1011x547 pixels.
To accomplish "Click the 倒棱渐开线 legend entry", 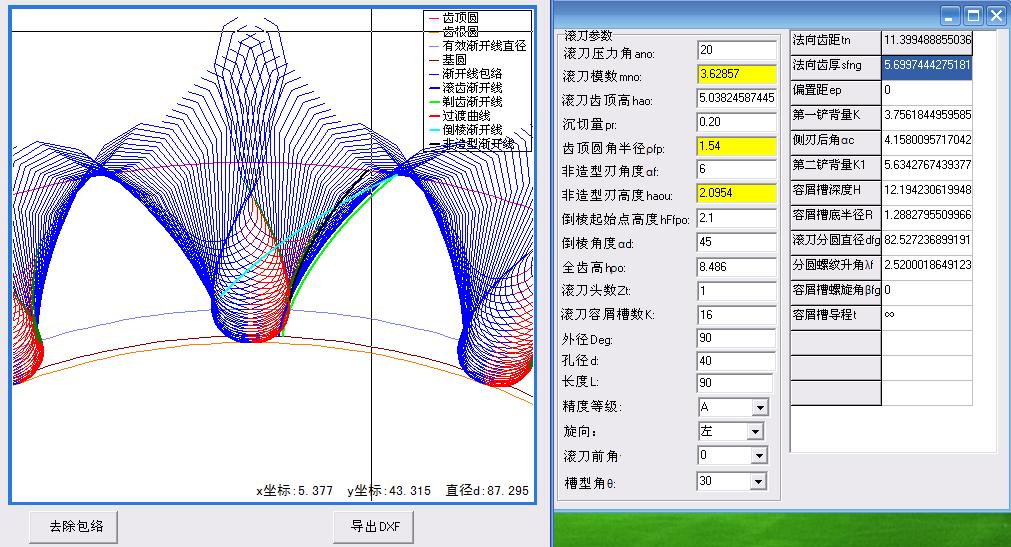I will click(466, 130).
